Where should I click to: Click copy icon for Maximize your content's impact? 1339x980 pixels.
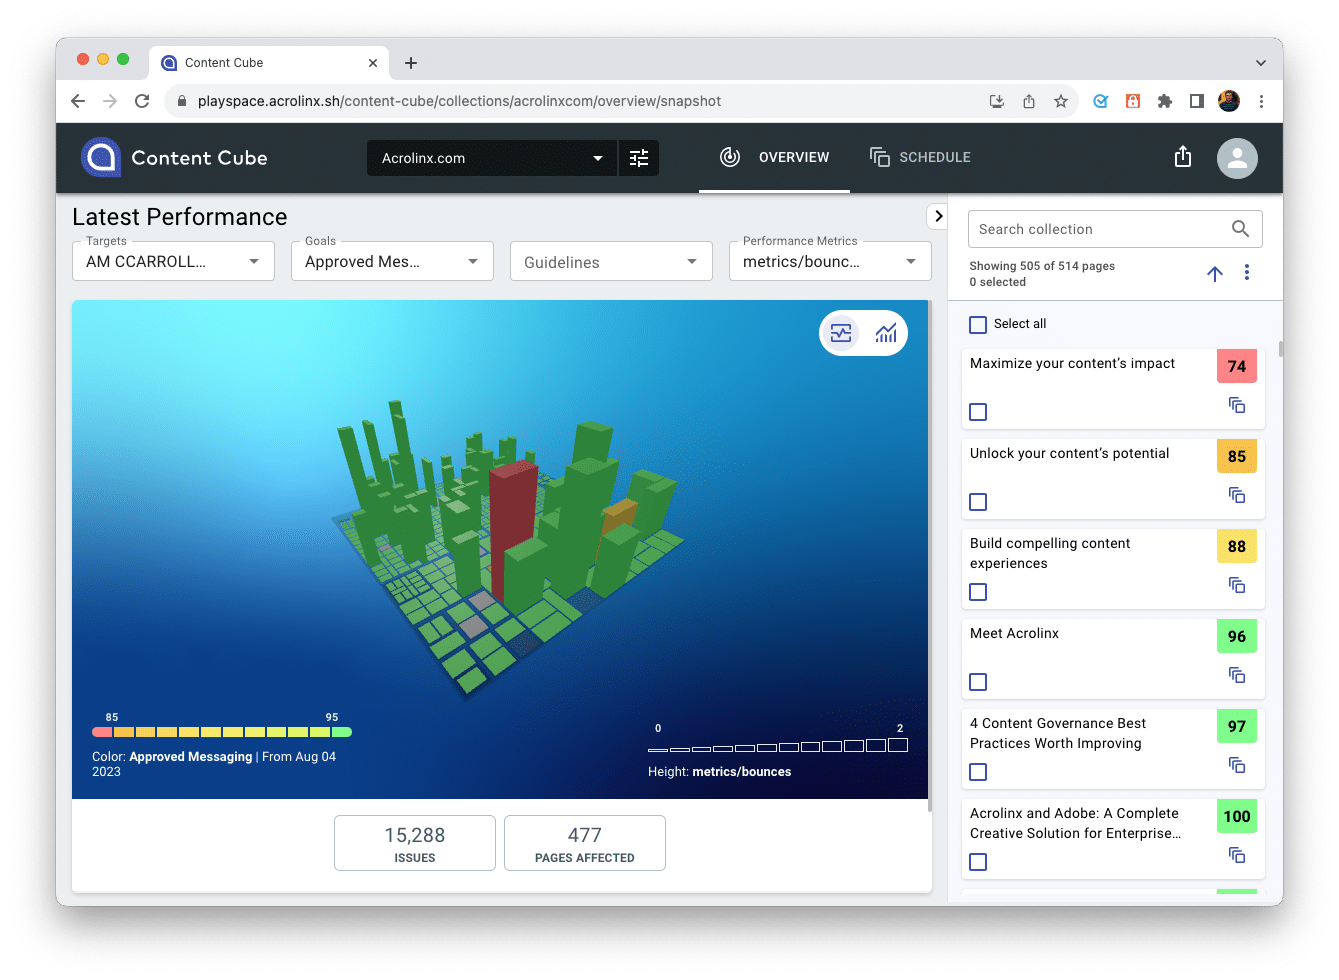[x=1237, y=405]
